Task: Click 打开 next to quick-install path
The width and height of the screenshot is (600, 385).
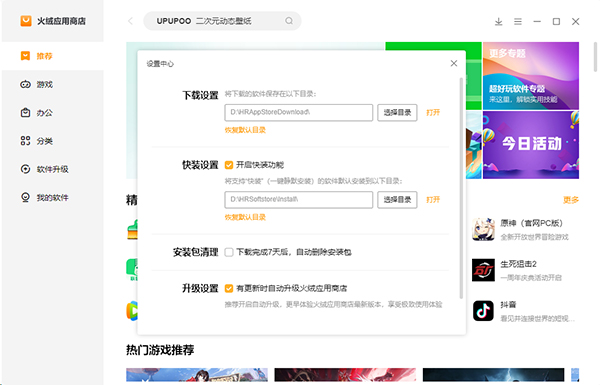Action: point(433,200)
